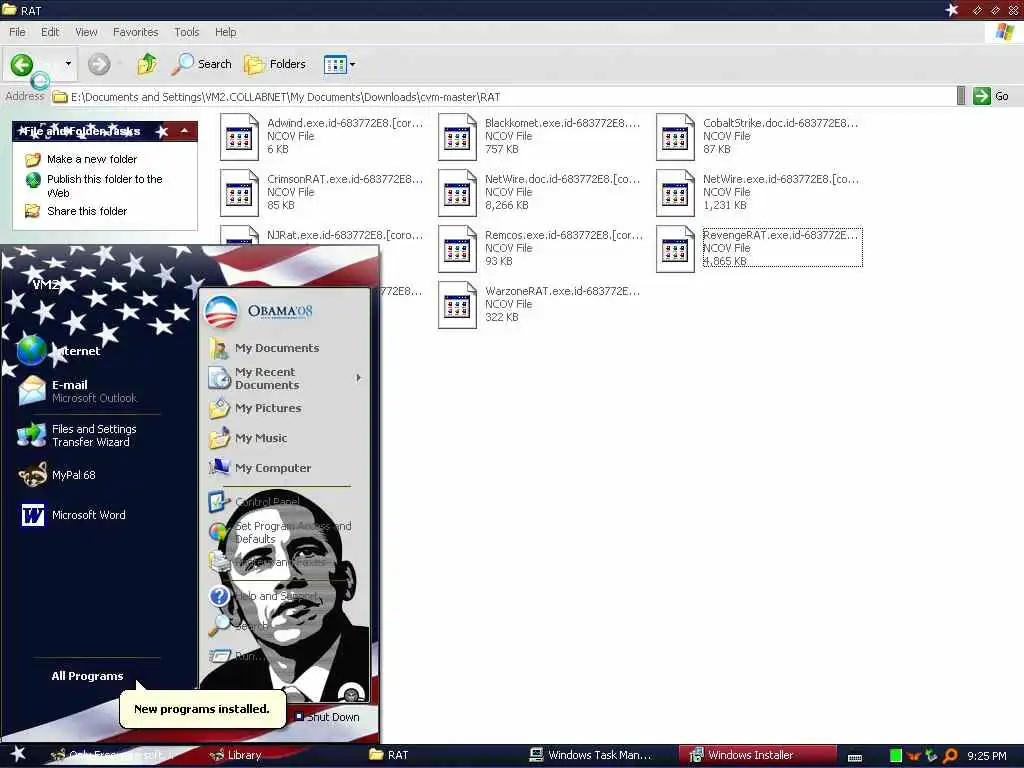The width and height of the screenshot is (1024, 768).
Task: Click Share this folder
Action: (x=87, y=211)
